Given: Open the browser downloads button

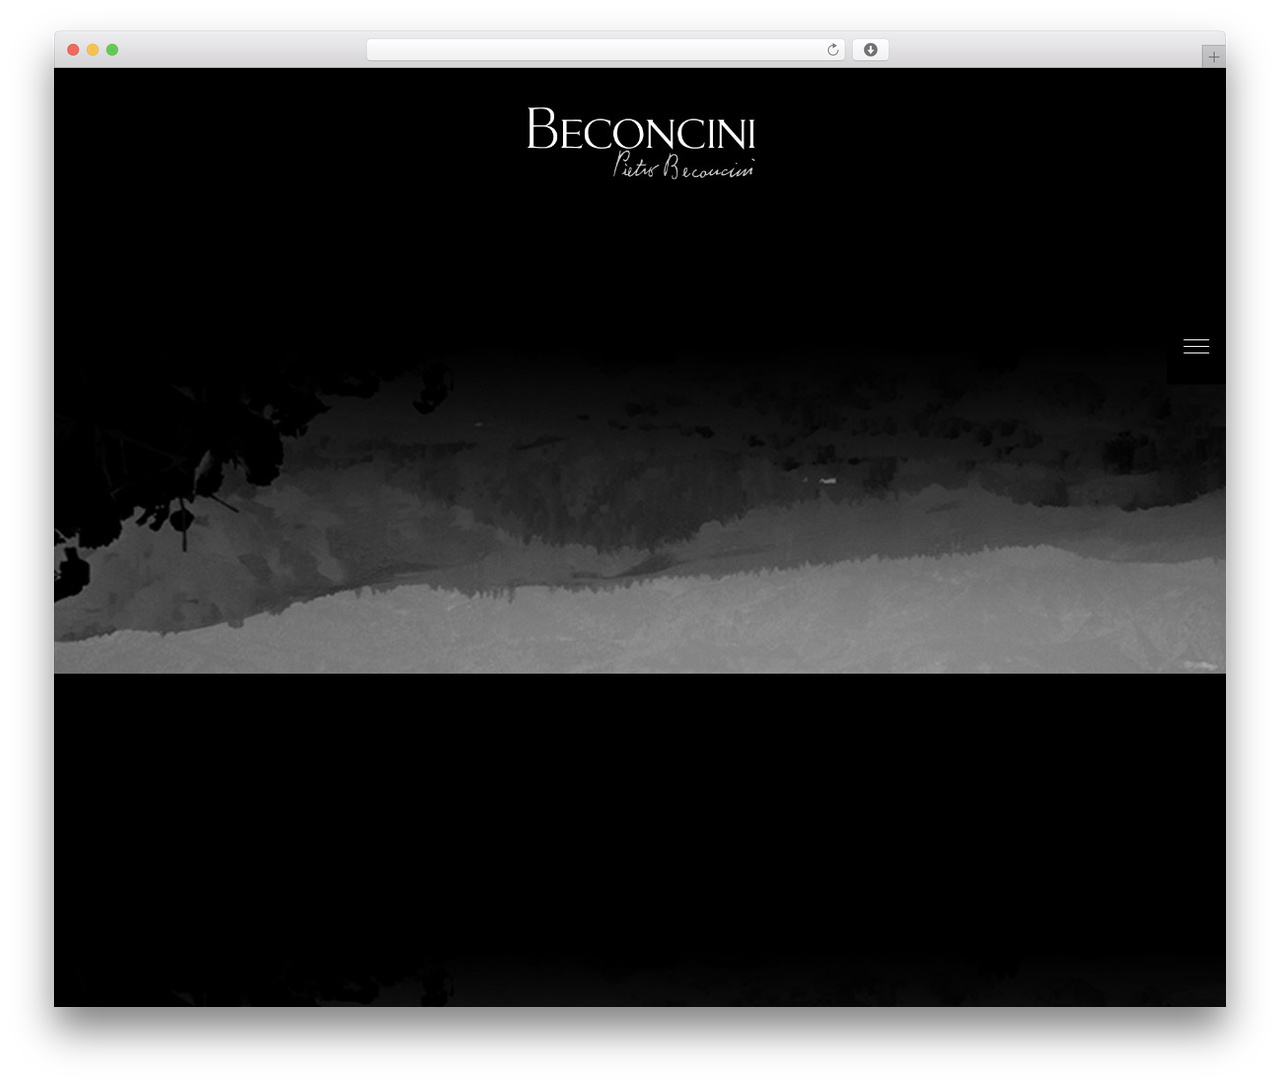Looking at the screenshot, I should [870, 50].
